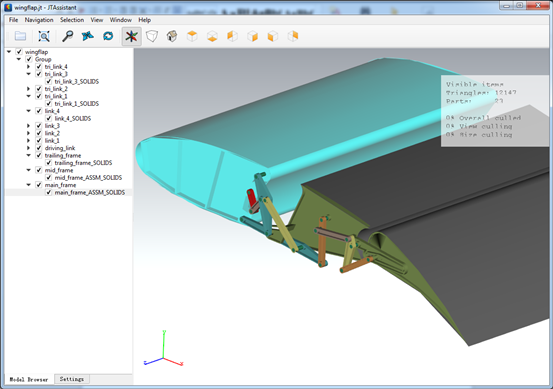Screen dimensions: 553x389
Task: Select the blue rotate arrows tool
Action: click(108, 36)
